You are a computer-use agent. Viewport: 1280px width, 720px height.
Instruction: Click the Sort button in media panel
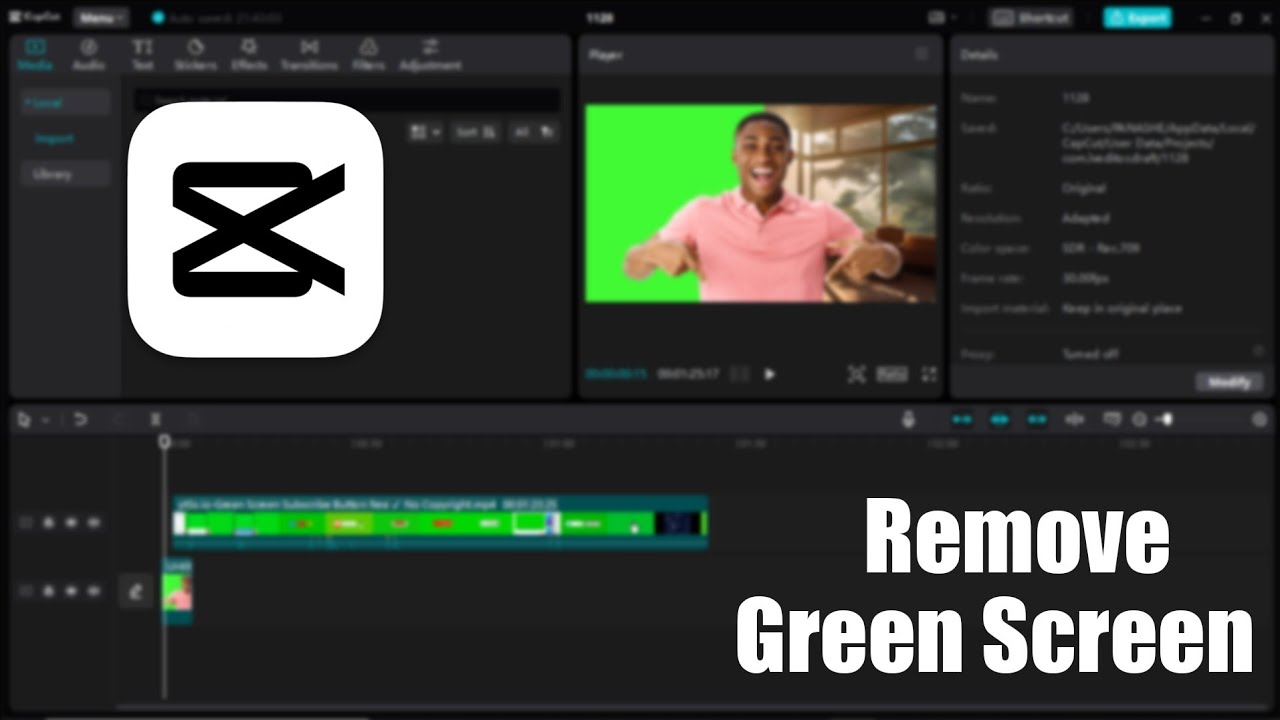point(475,132)
